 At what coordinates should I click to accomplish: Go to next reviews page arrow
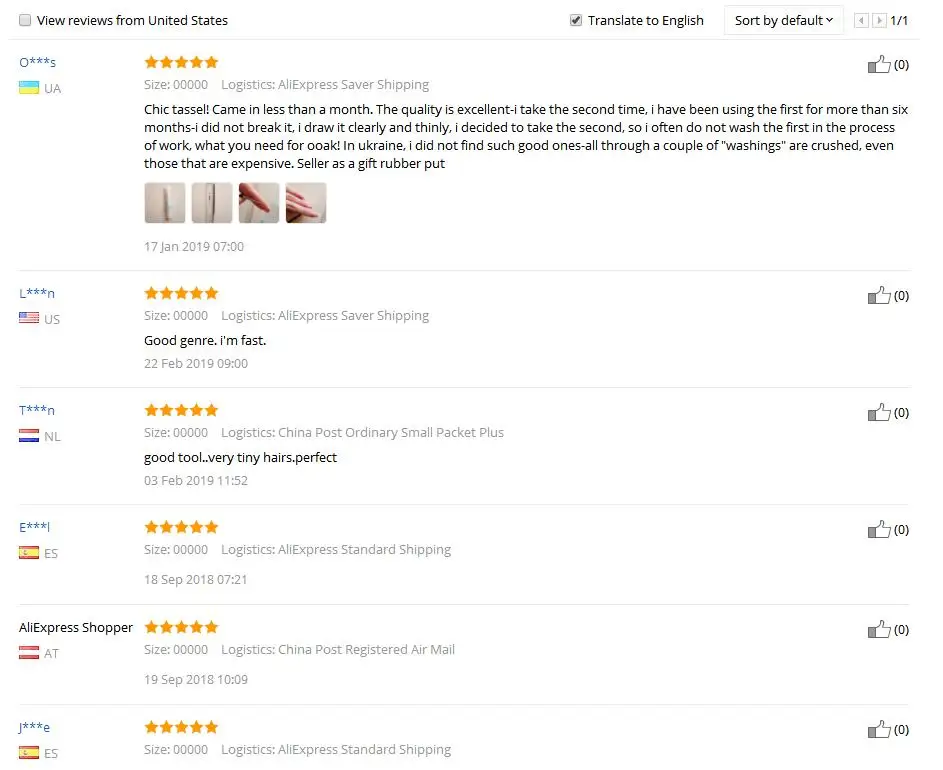pos(879,20)
